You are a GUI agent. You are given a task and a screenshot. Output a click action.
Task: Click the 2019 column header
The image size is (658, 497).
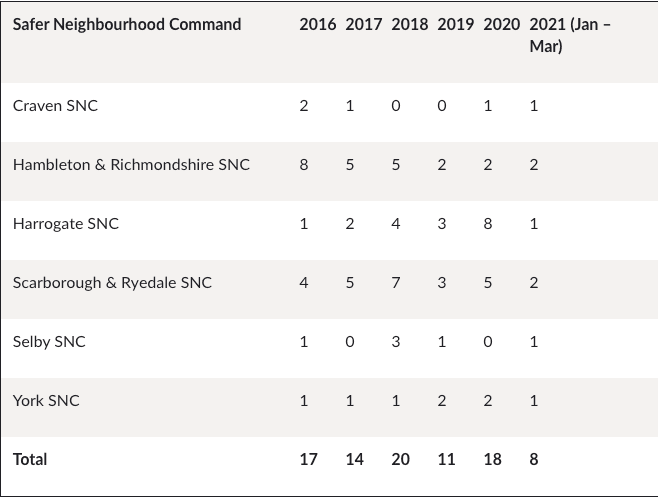click(455, 24)
